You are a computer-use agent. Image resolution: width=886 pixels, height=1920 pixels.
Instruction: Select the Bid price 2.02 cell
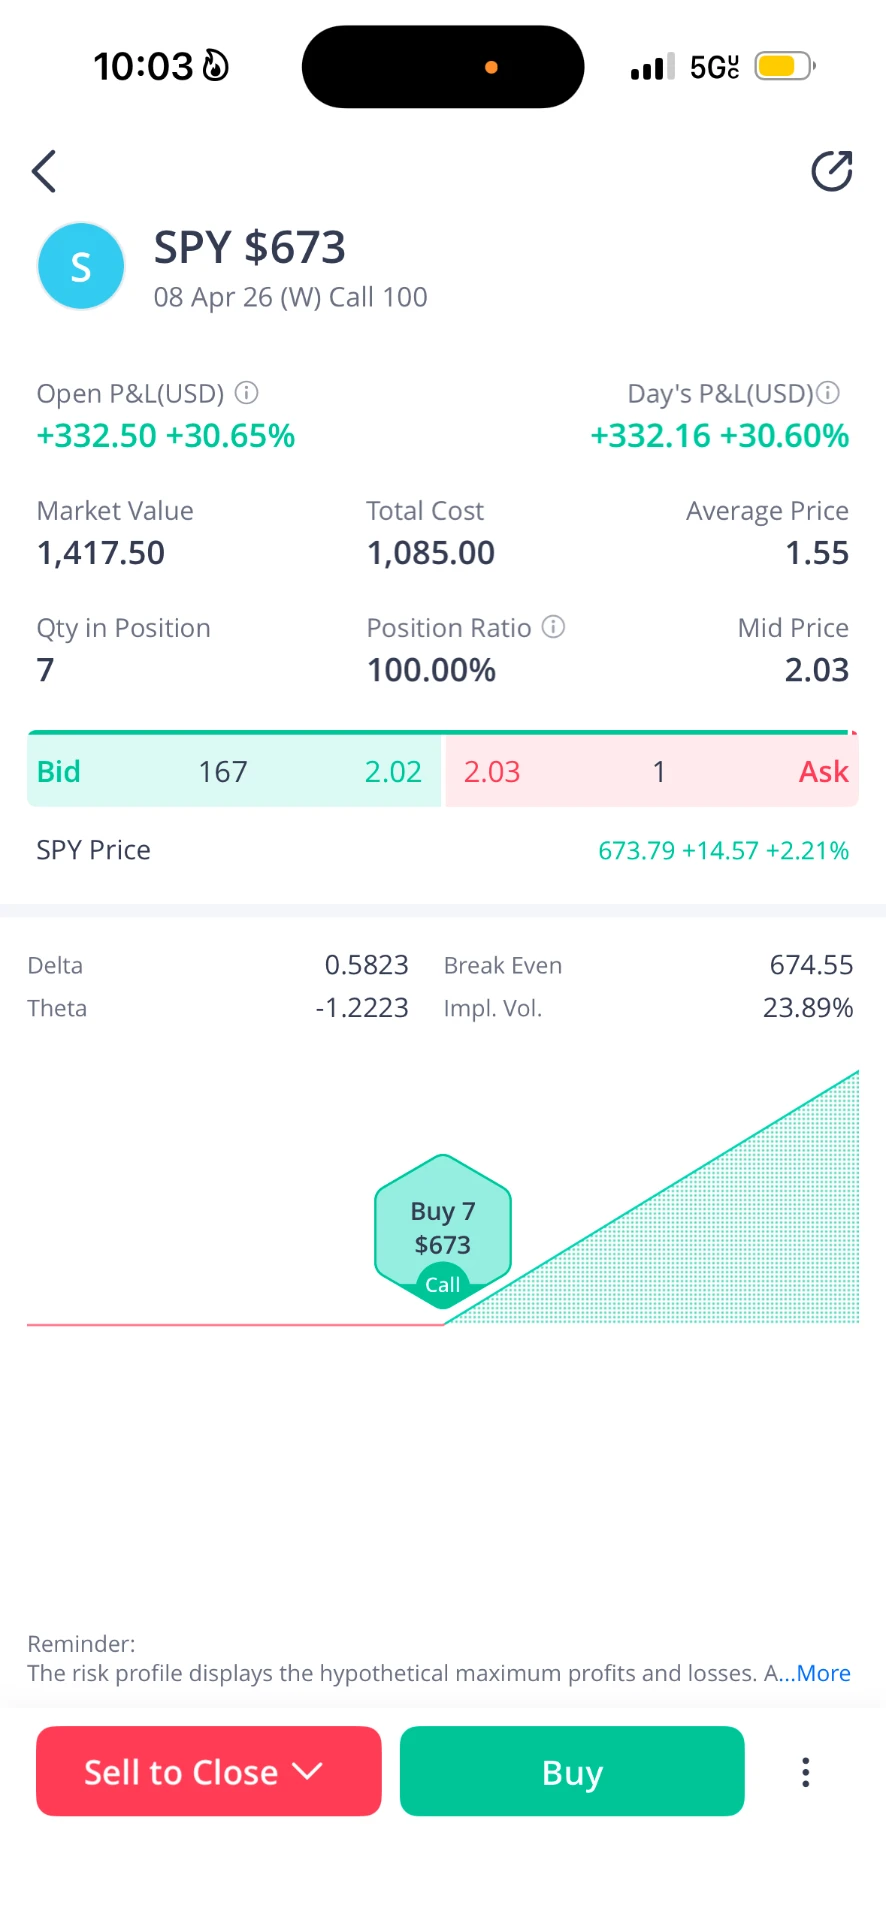coord(393,772)
